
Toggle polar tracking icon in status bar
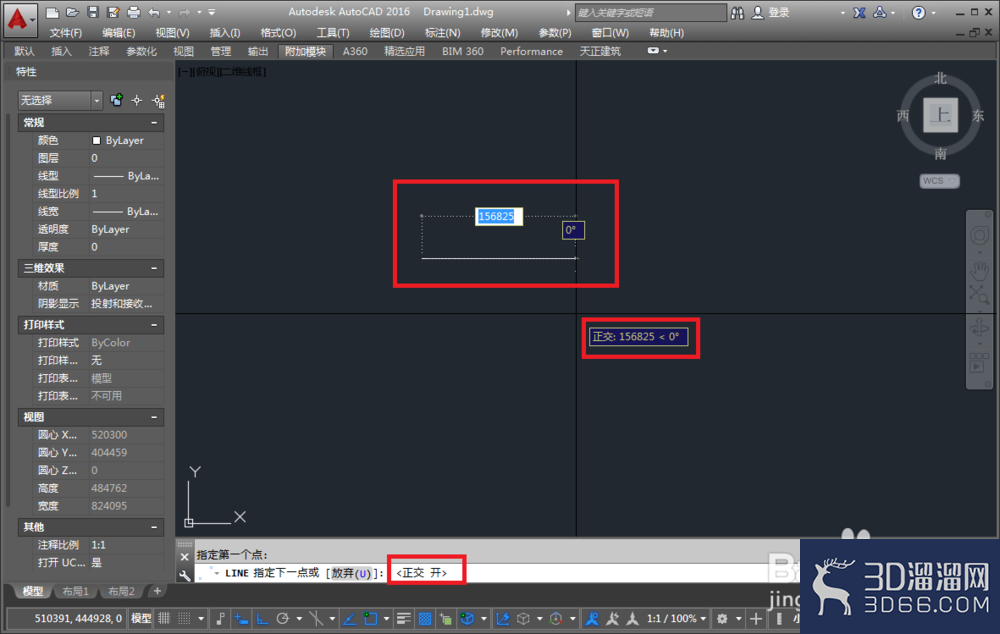(x=283, y=618)
